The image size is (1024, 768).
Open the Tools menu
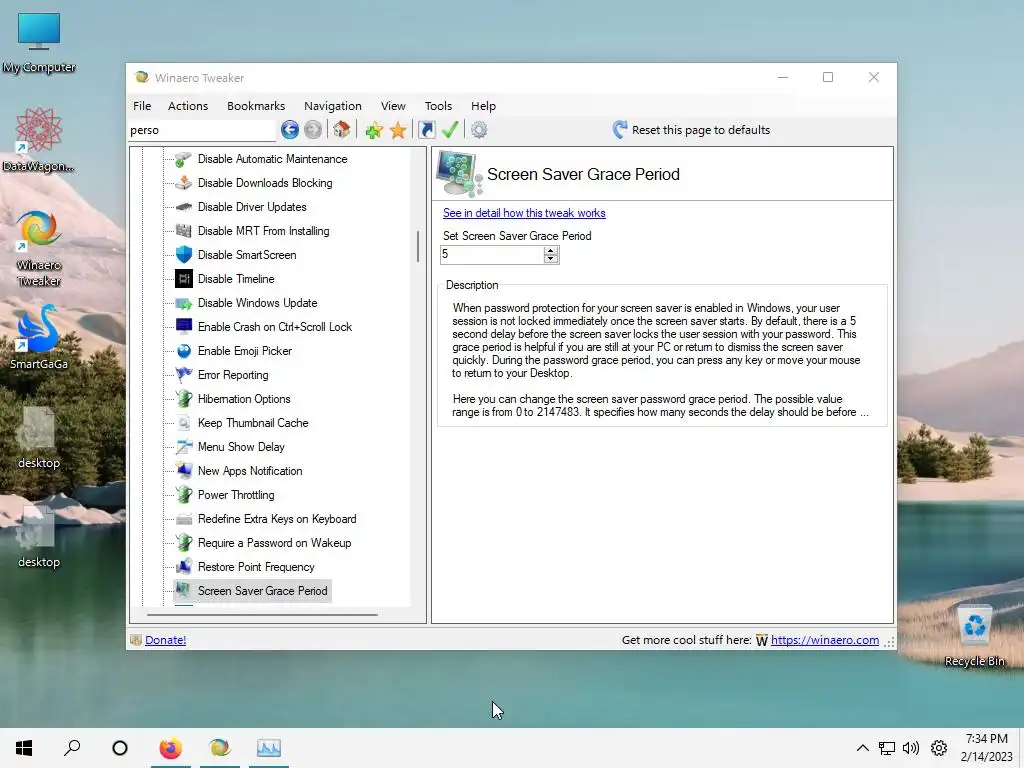tap(438, 106)
